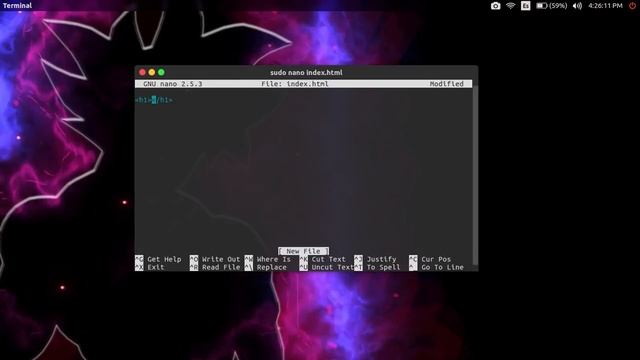Image resolution: width=640 pixels, height=360 pixels.
Task: Click the window title 'sudo nano index.html'
Action: tap(306, 73)
